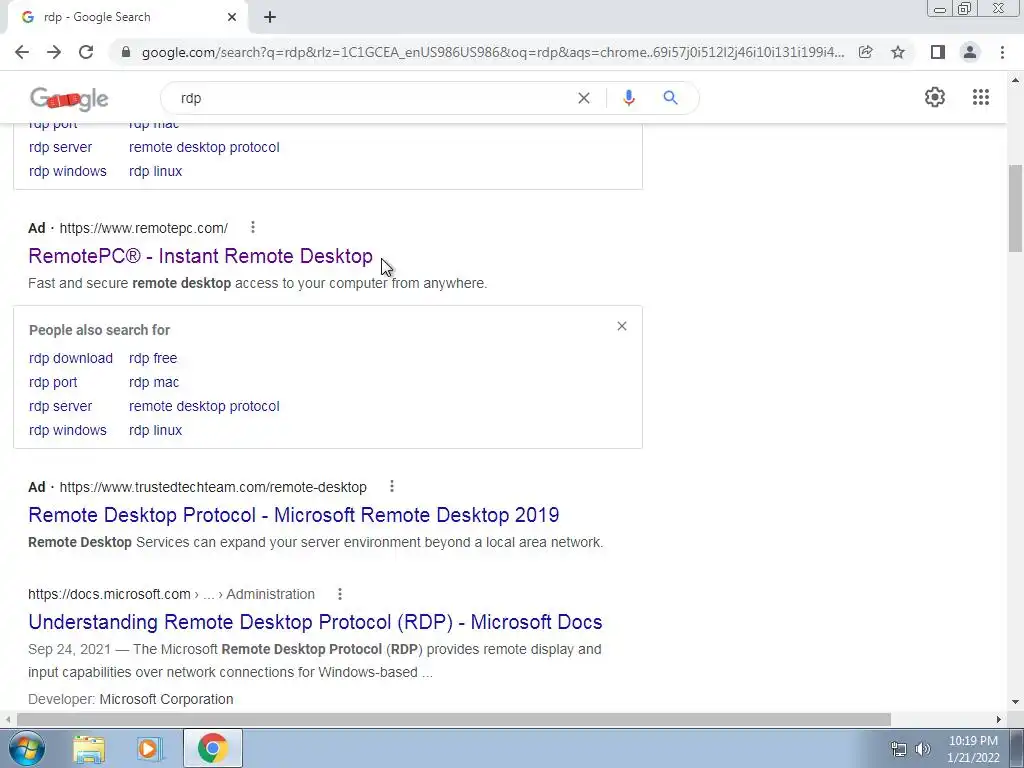Viewport: 1024px width, 768px height.
Task: Click the horizontal scrollbar thumb
Action: pyautogui.click(x=454, y=719)
